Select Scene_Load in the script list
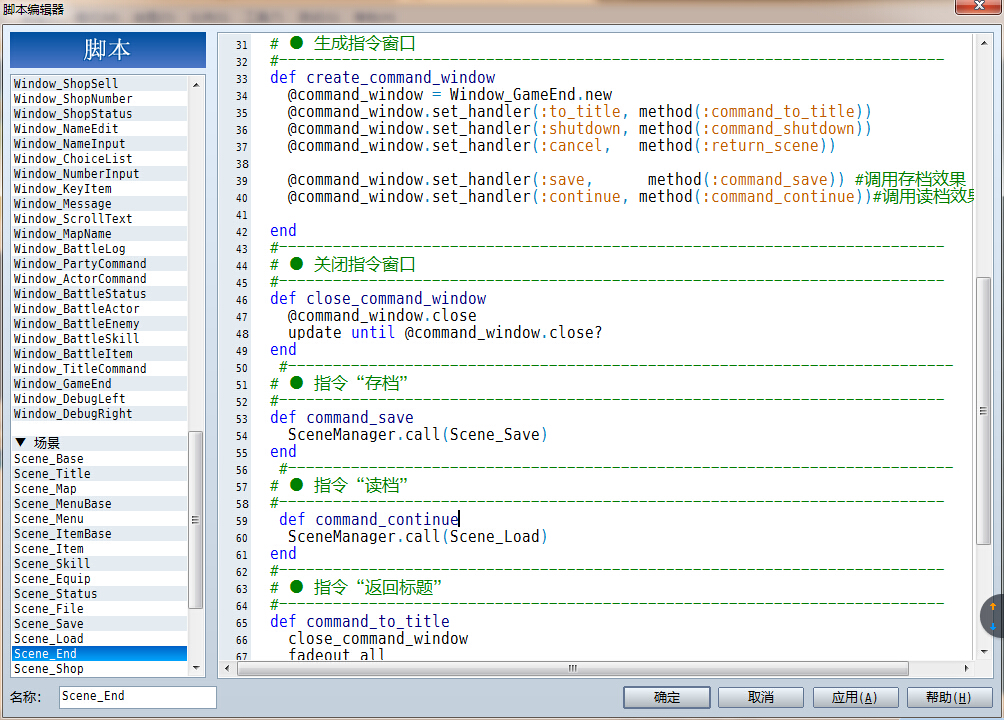Screen dimensions: 1004x720 pyautogui.click(x=99, y=639)
